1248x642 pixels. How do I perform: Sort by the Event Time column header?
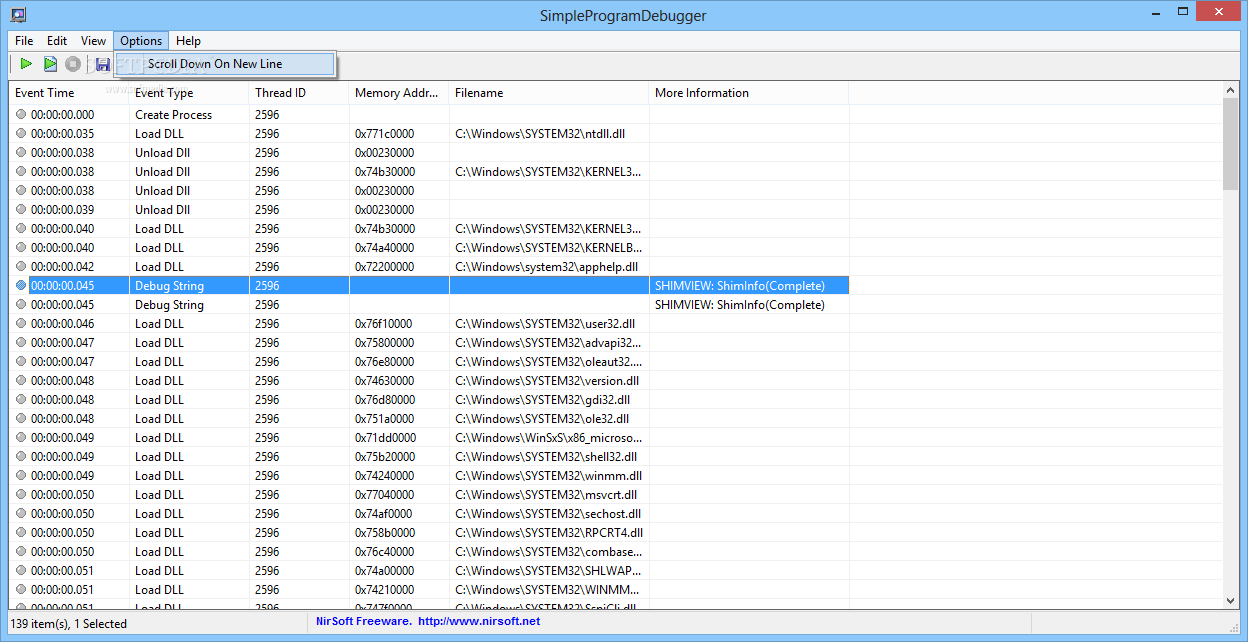[x=69, y=93]
